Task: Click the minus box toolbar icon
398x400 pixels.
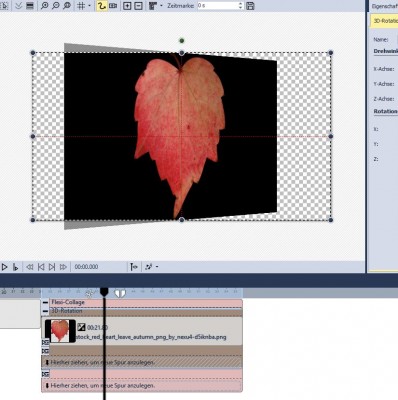Action: tap(138, 6)
